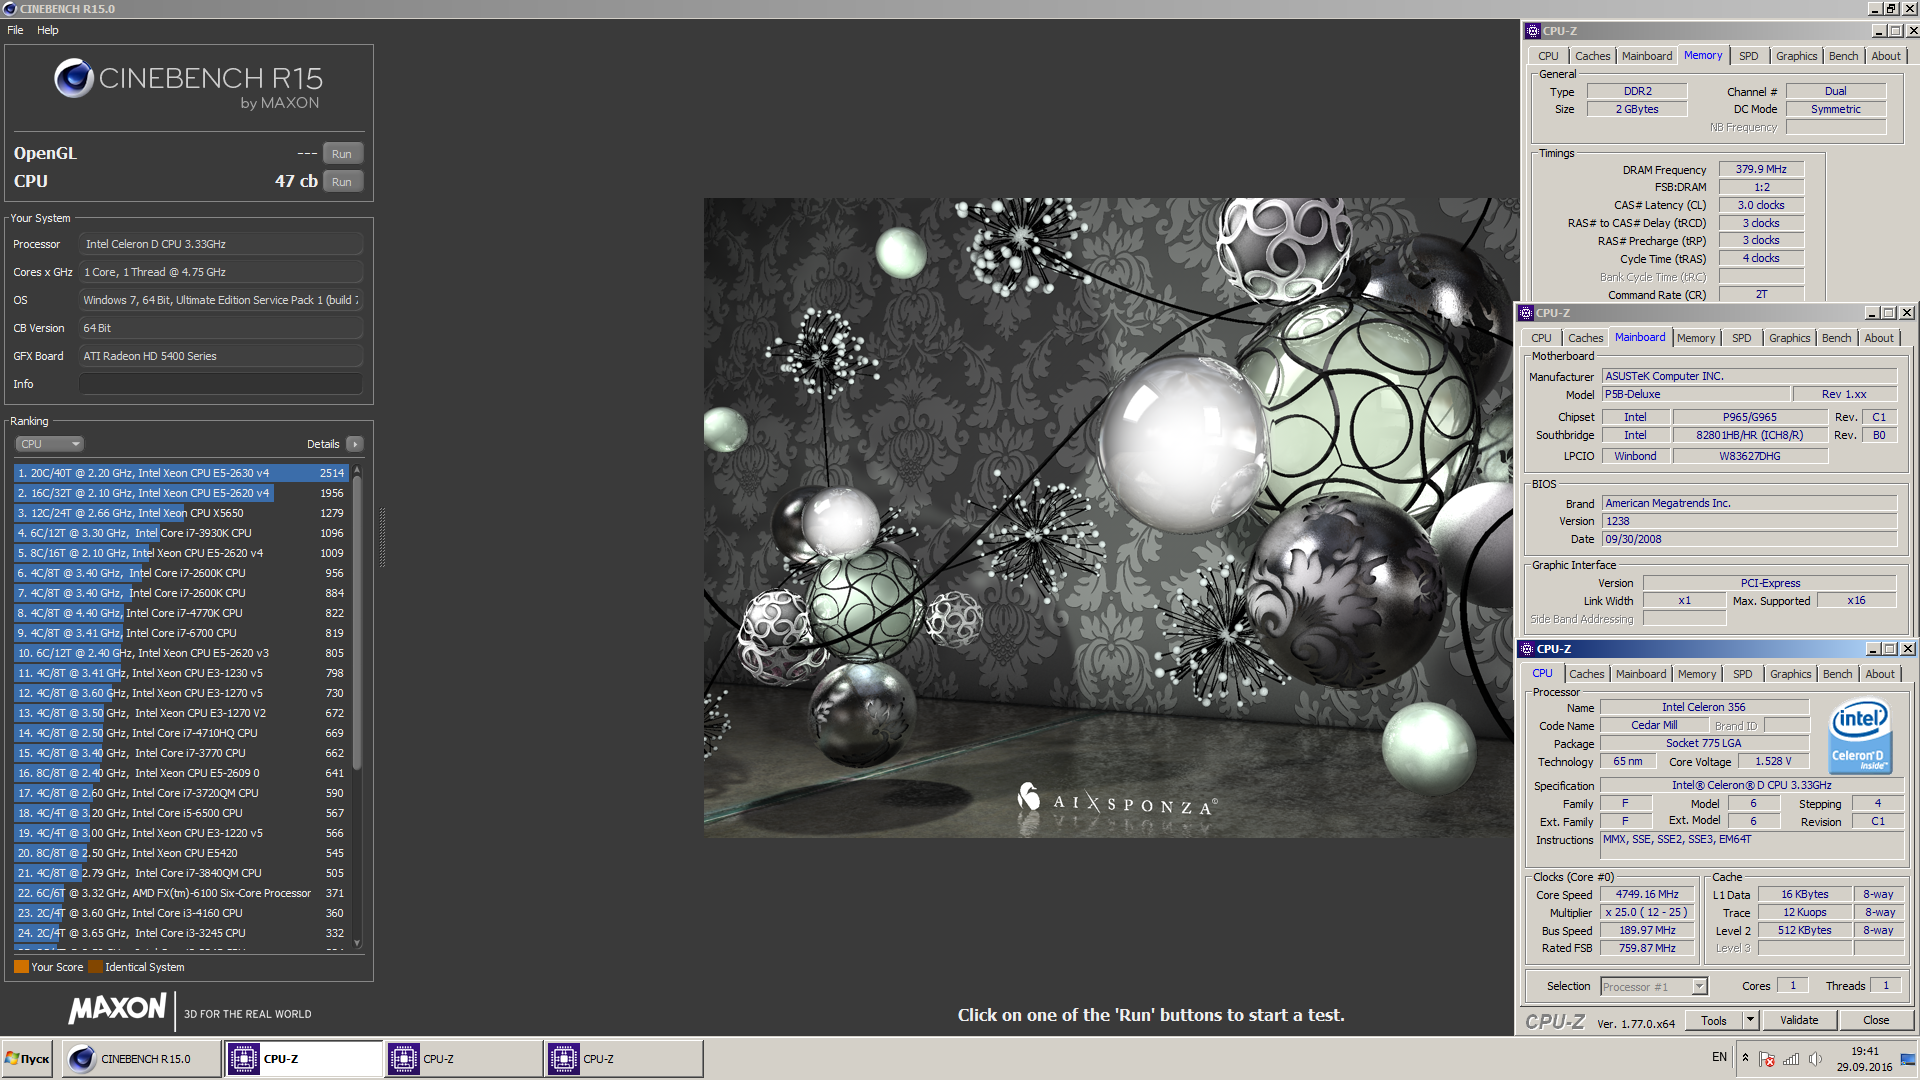Click the Aixsponza rendered image

1108,517
